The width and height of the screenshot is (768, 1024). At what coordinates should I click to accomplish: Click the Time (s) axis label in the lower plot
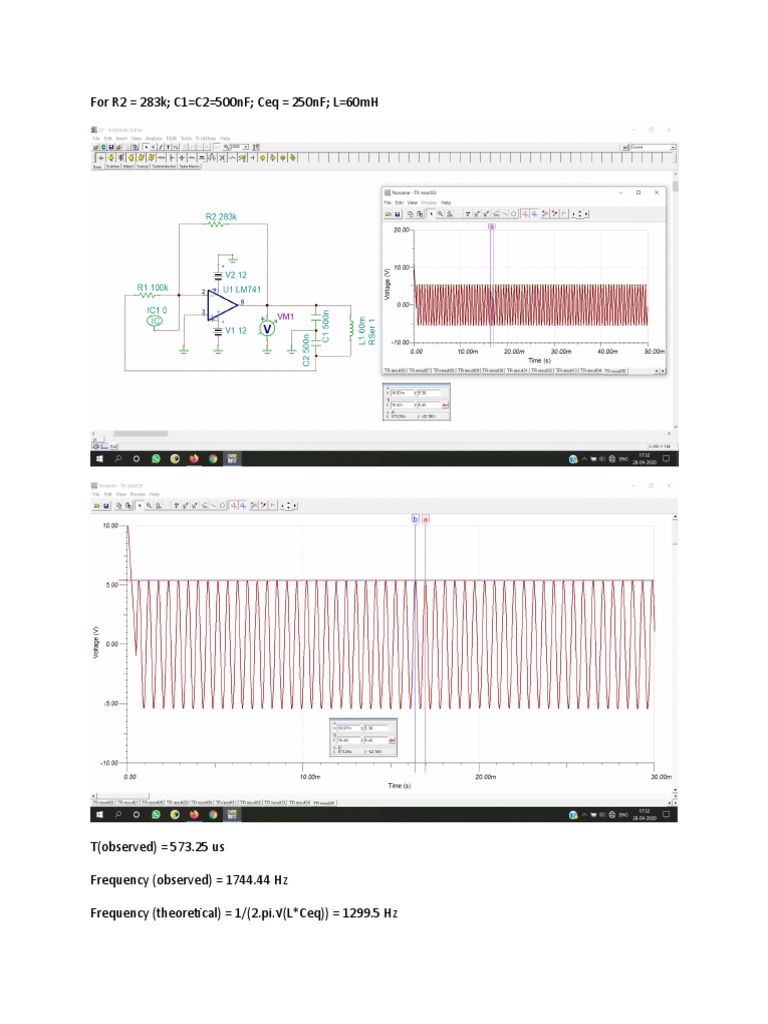(x=399, y=786)
